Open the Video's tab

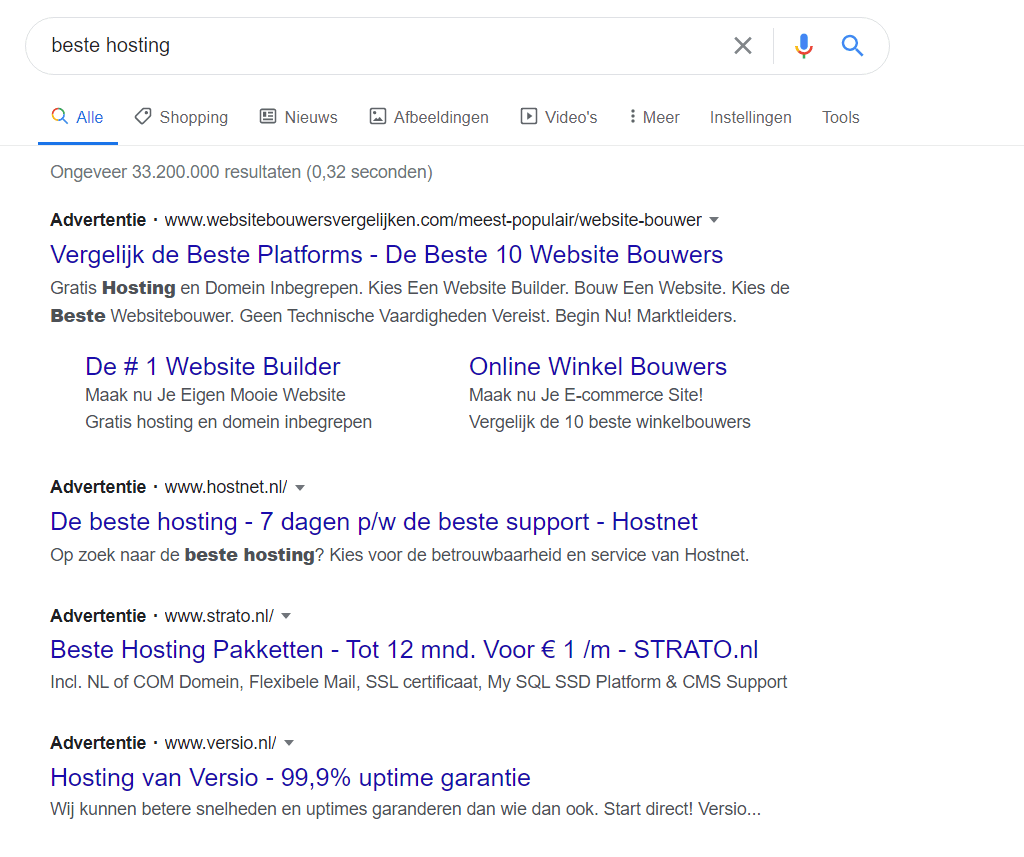558,117
